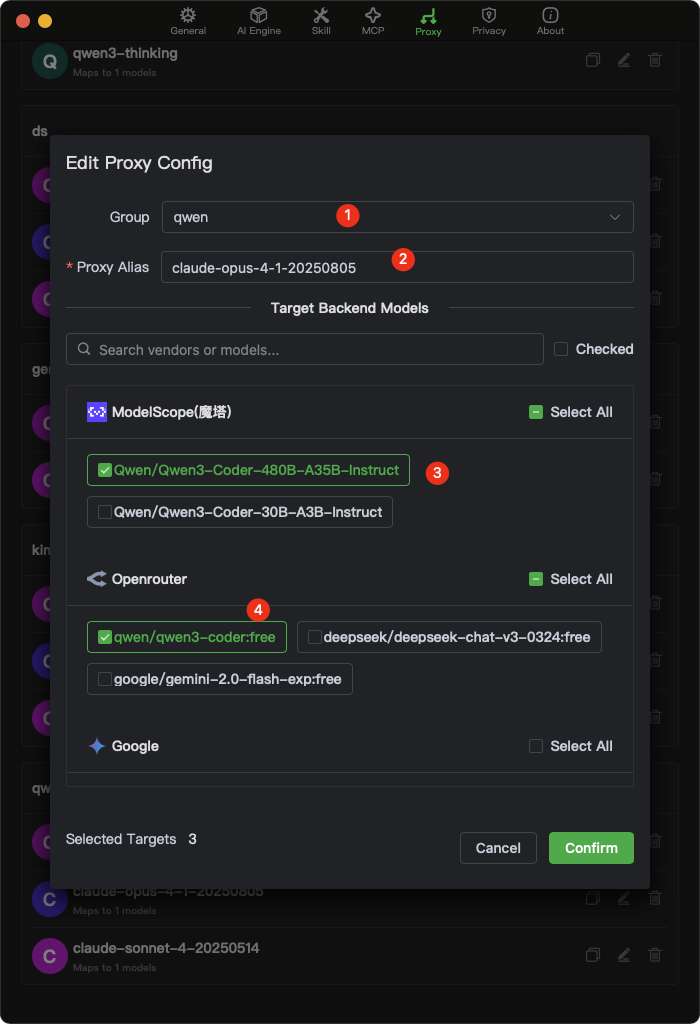Click the edit pencil for claude-sonnet-4-20250514
This screenshot has height=1024, width=700.
coord(623,955)
